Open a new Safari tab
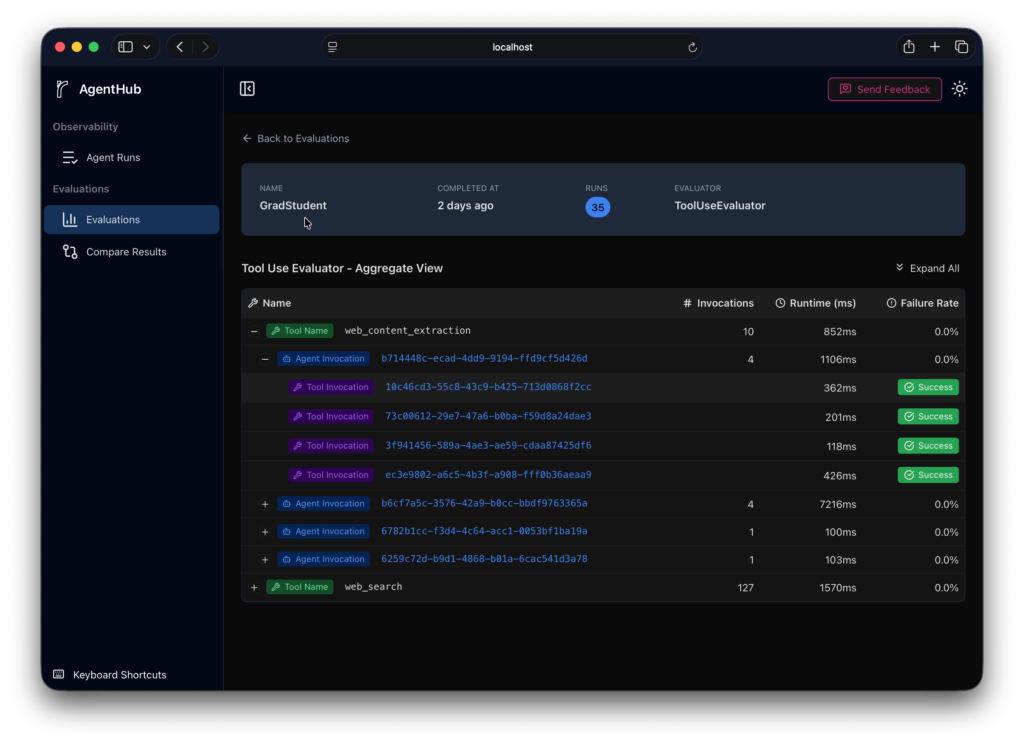The height and width of the screenshot is (745, 1024). pos(935,47)
